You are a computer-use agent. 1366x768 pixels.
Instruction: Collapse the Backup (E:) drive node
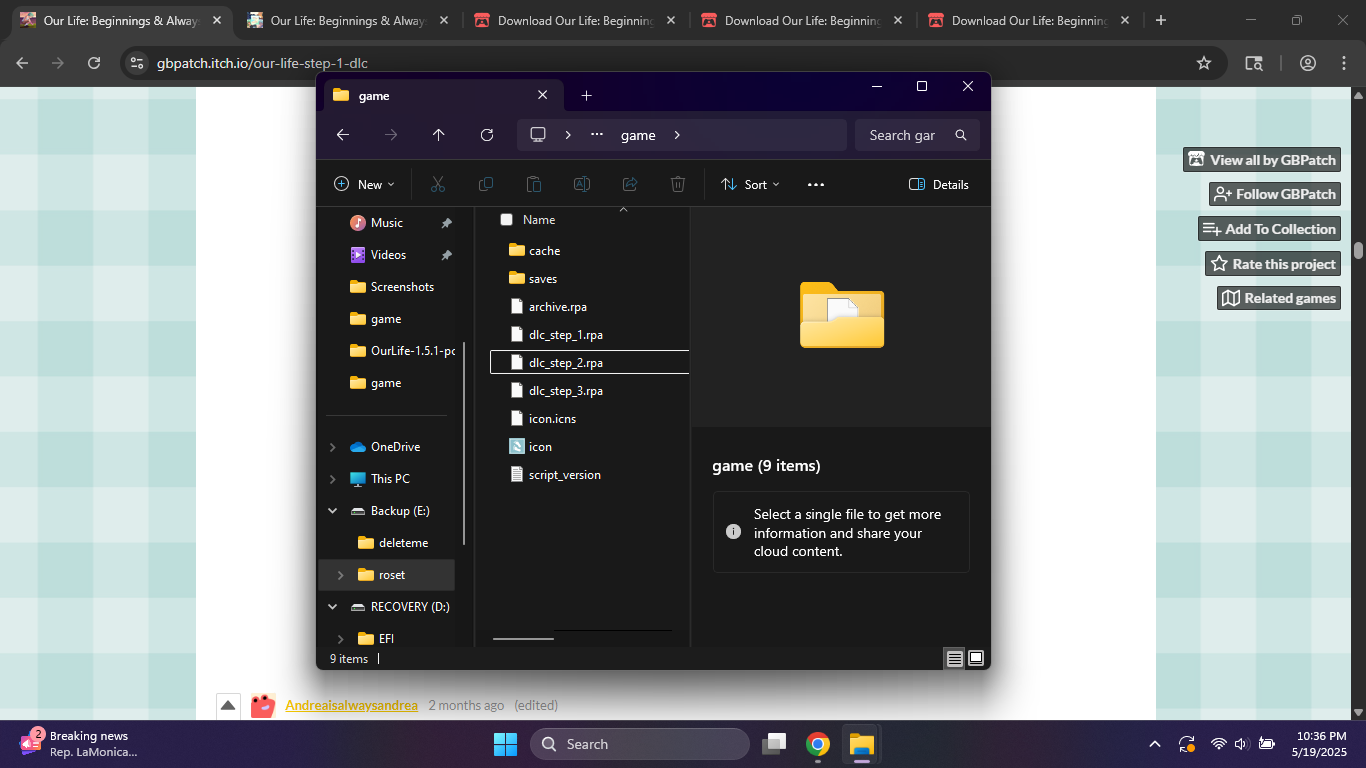pyautogui.click(x=332, y=511)
